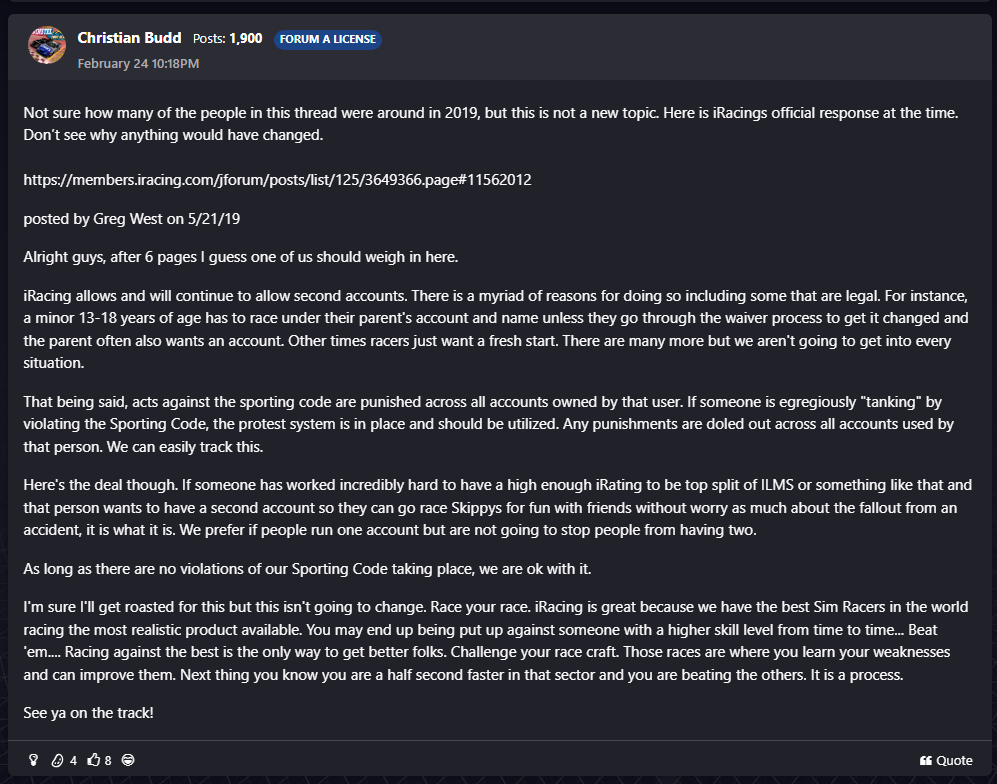
Task: Like the post with thumbs up
Action: coord(94,760)
